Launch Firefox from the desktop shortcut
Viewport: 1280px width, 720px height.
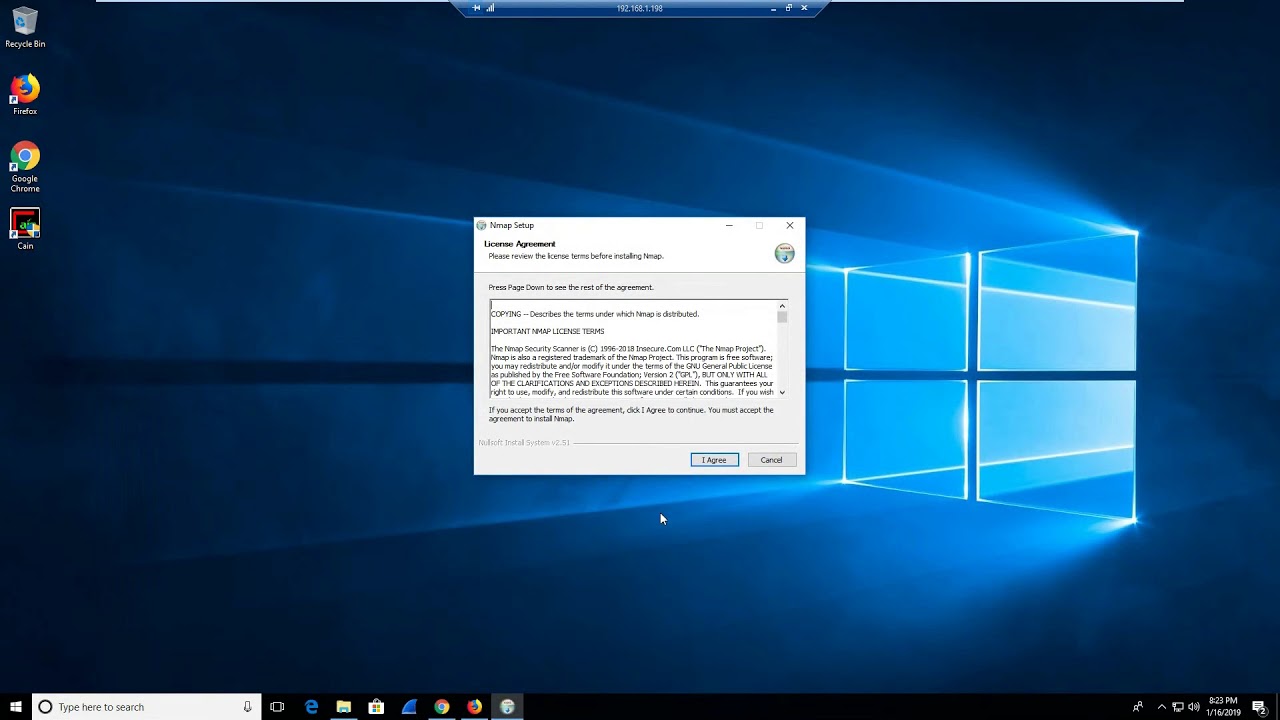coord(25,95)
